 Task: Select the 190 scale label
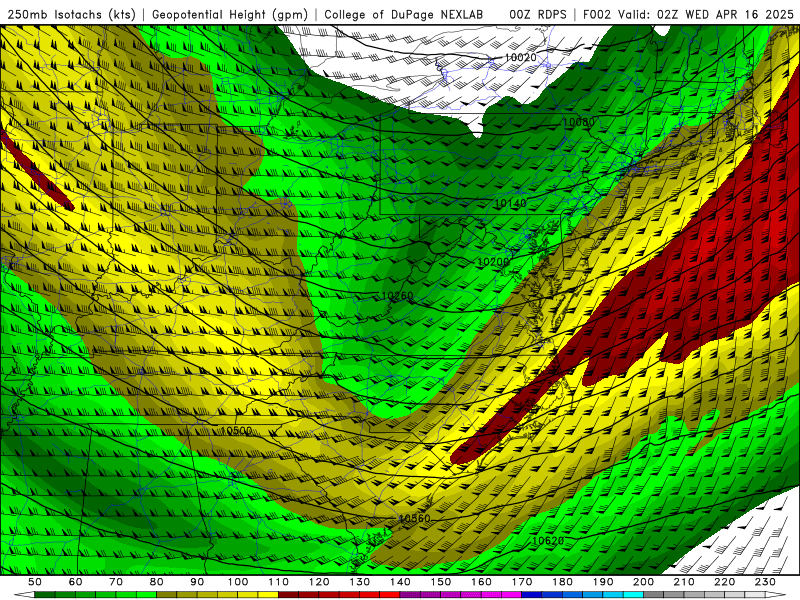(603, 582)
